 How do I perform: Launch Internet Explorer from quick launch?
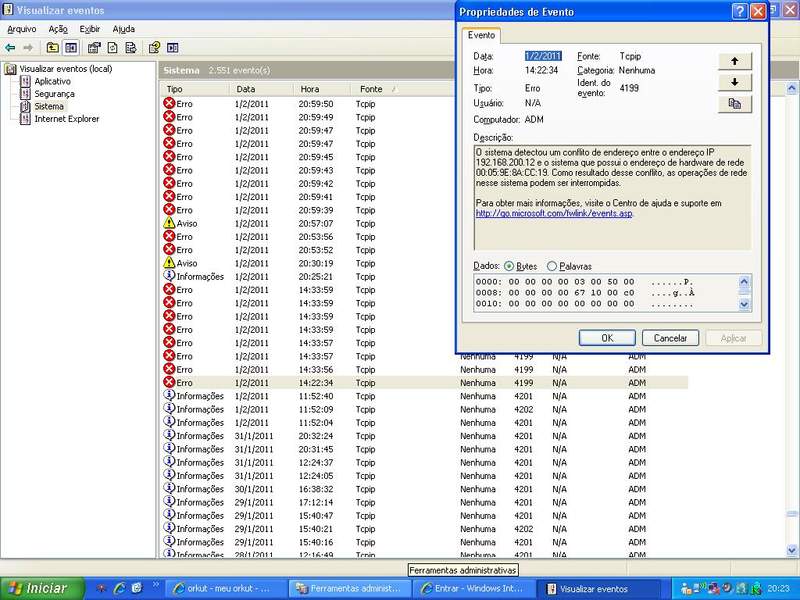pyautogui.click(x=119, y=588)
